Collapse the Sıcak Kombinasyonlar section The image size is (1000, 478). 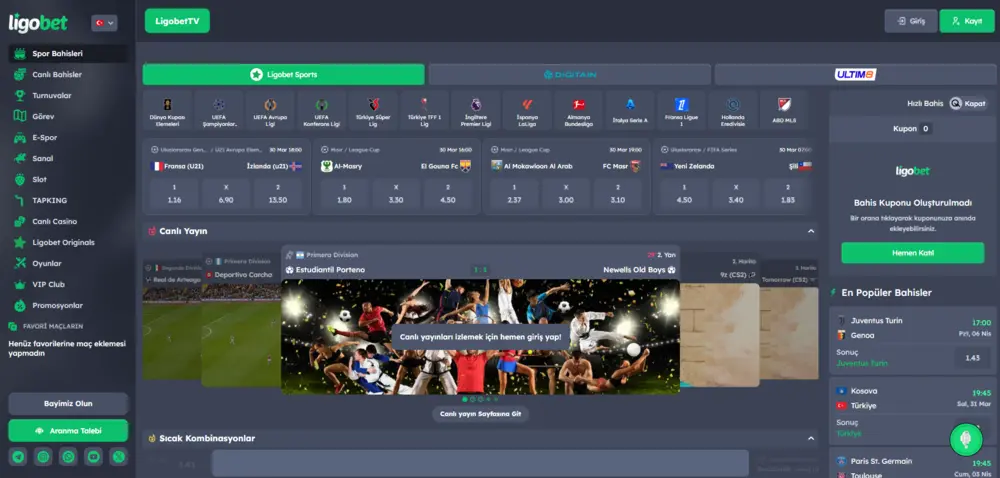[811, 438]
